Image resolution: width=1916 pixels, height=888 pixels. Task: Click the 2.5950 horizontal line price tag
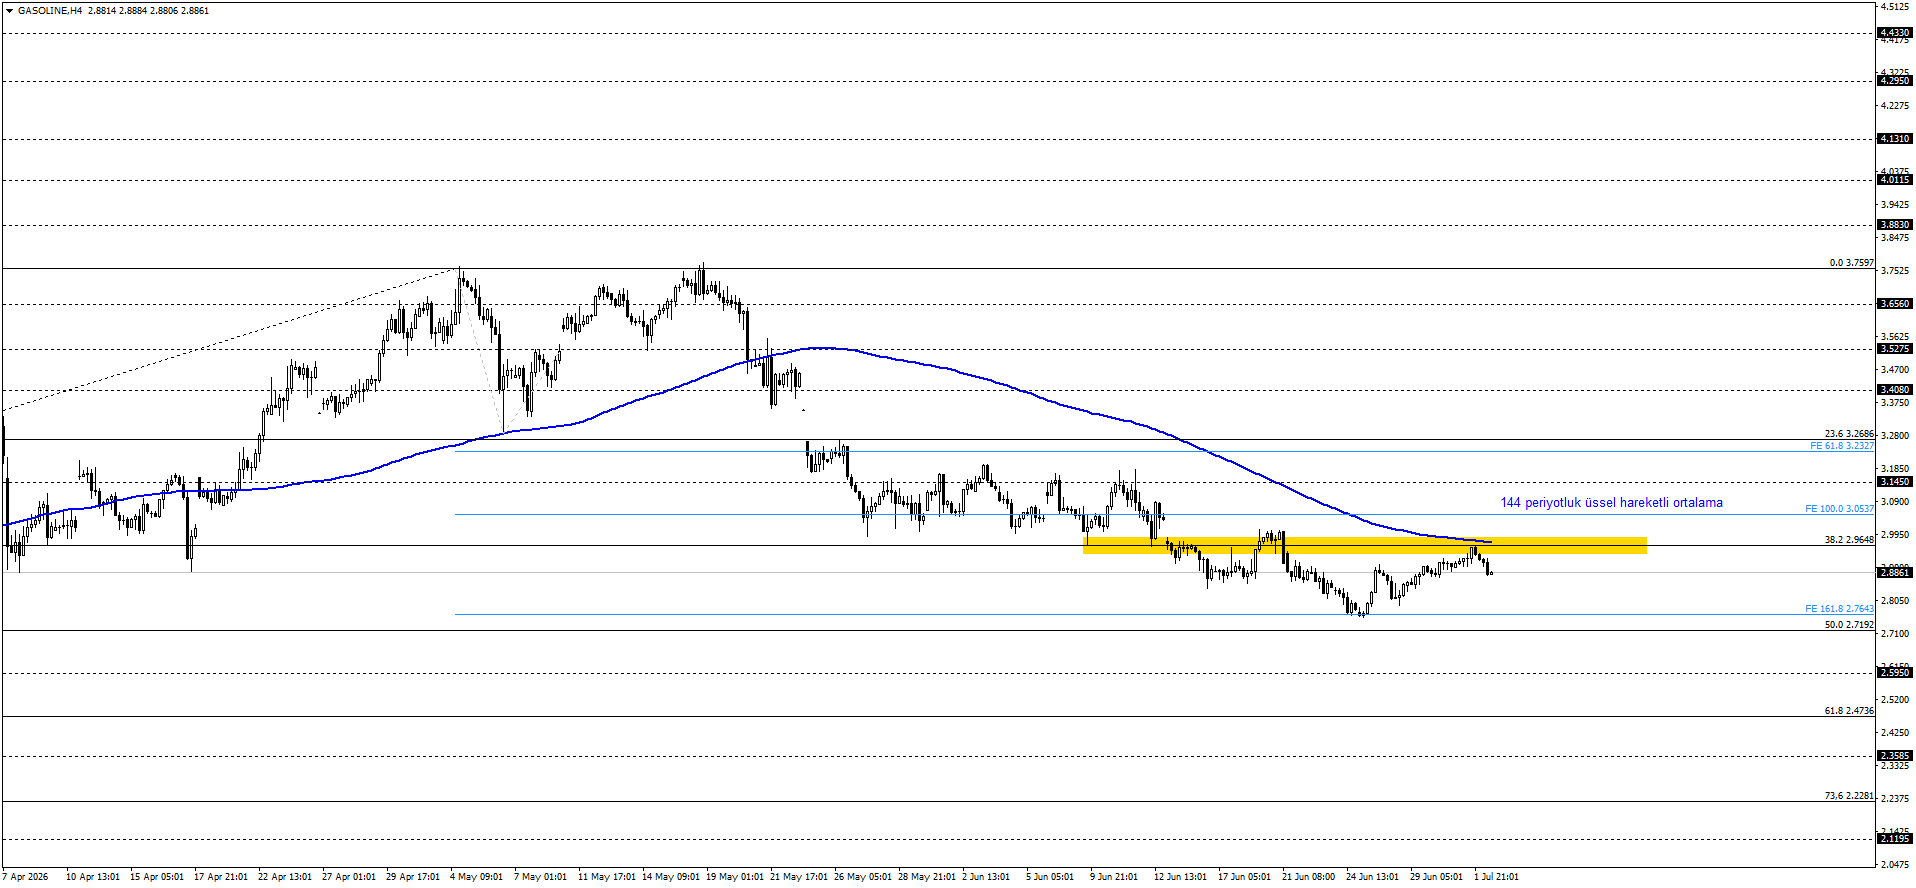click(1895, 673)
